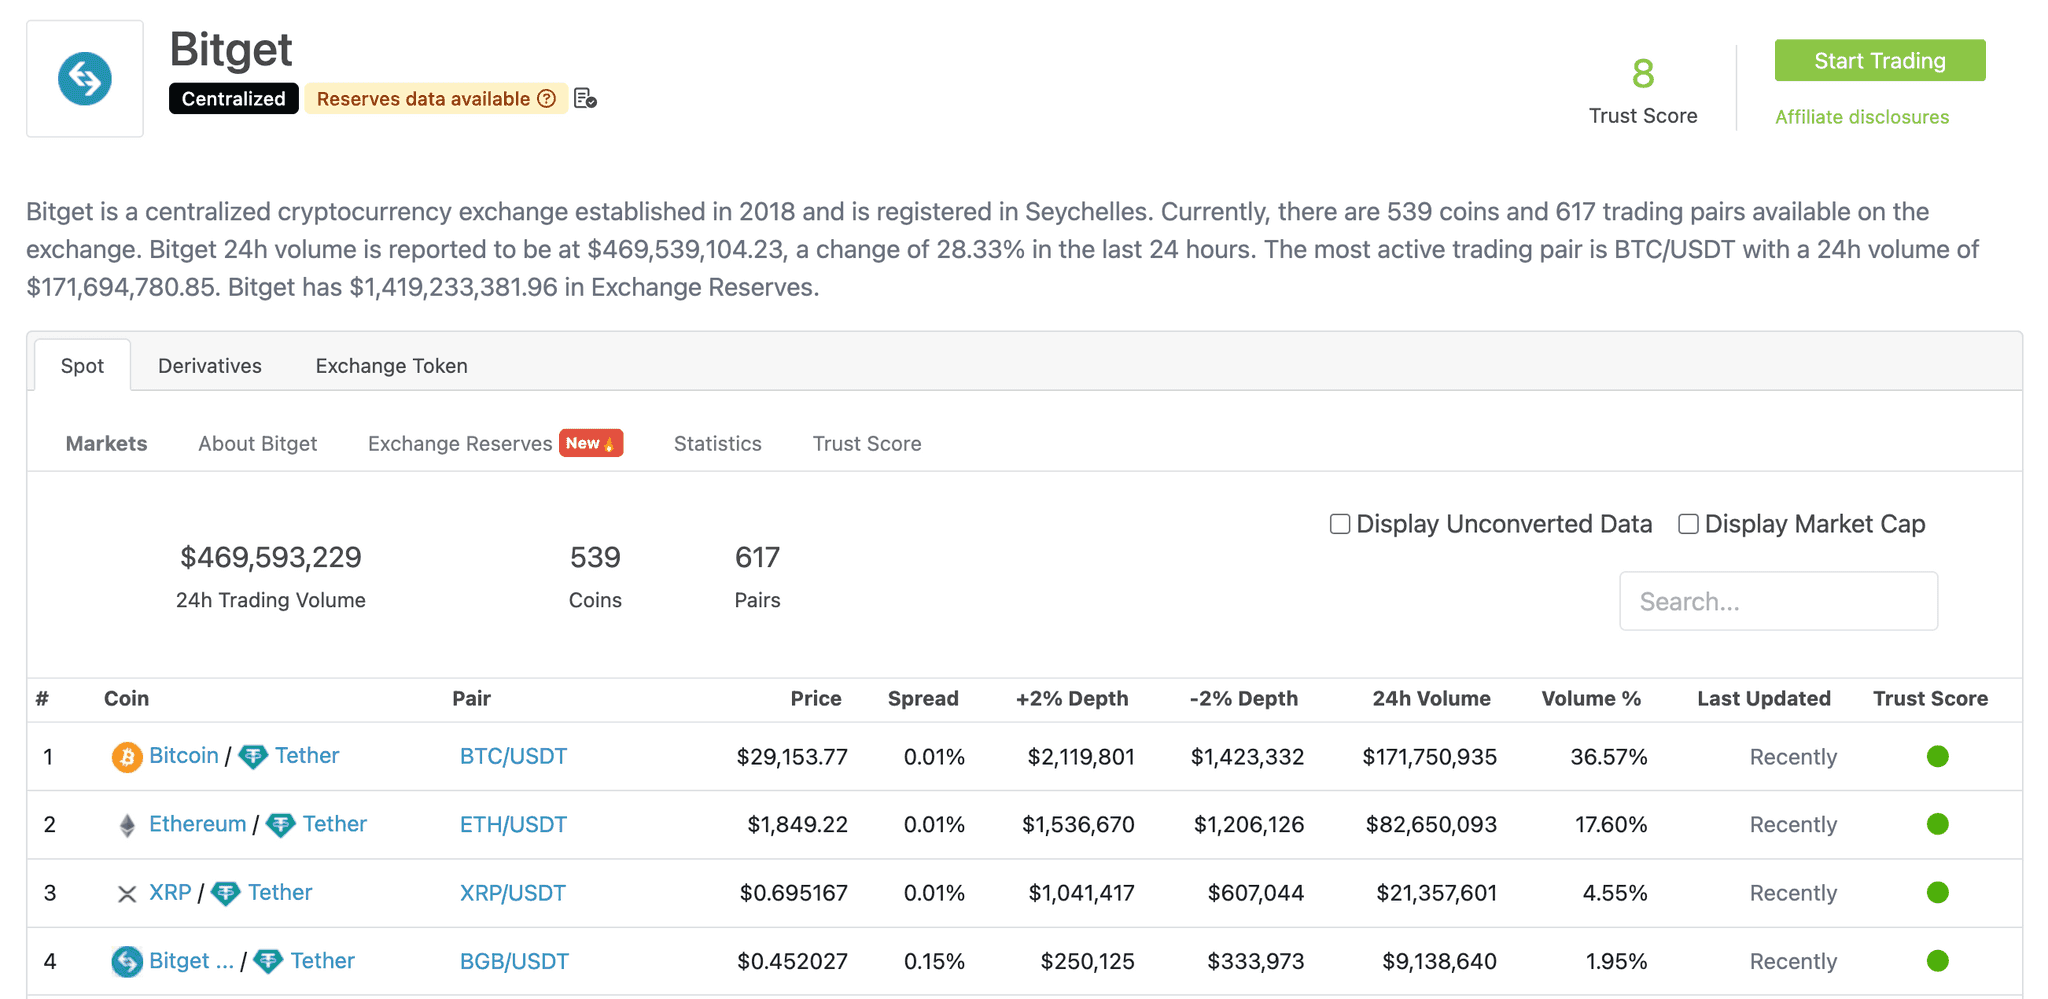The height and width of the screenshot is (999, 2048).
Task: Click the reserves audit document icon
Action: (585, 98)
